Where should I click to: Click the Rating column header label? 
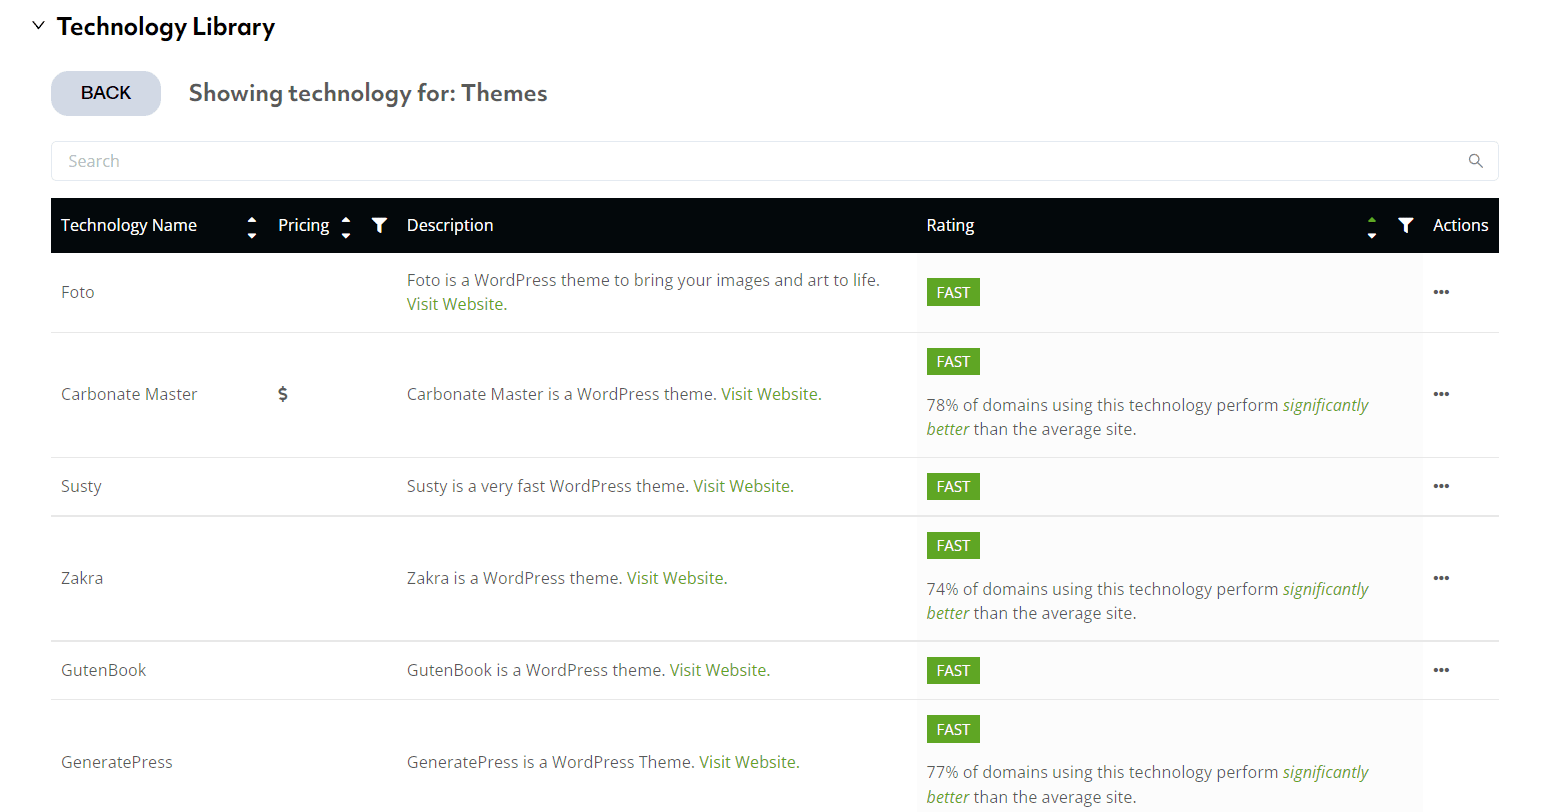pos(950,225)
